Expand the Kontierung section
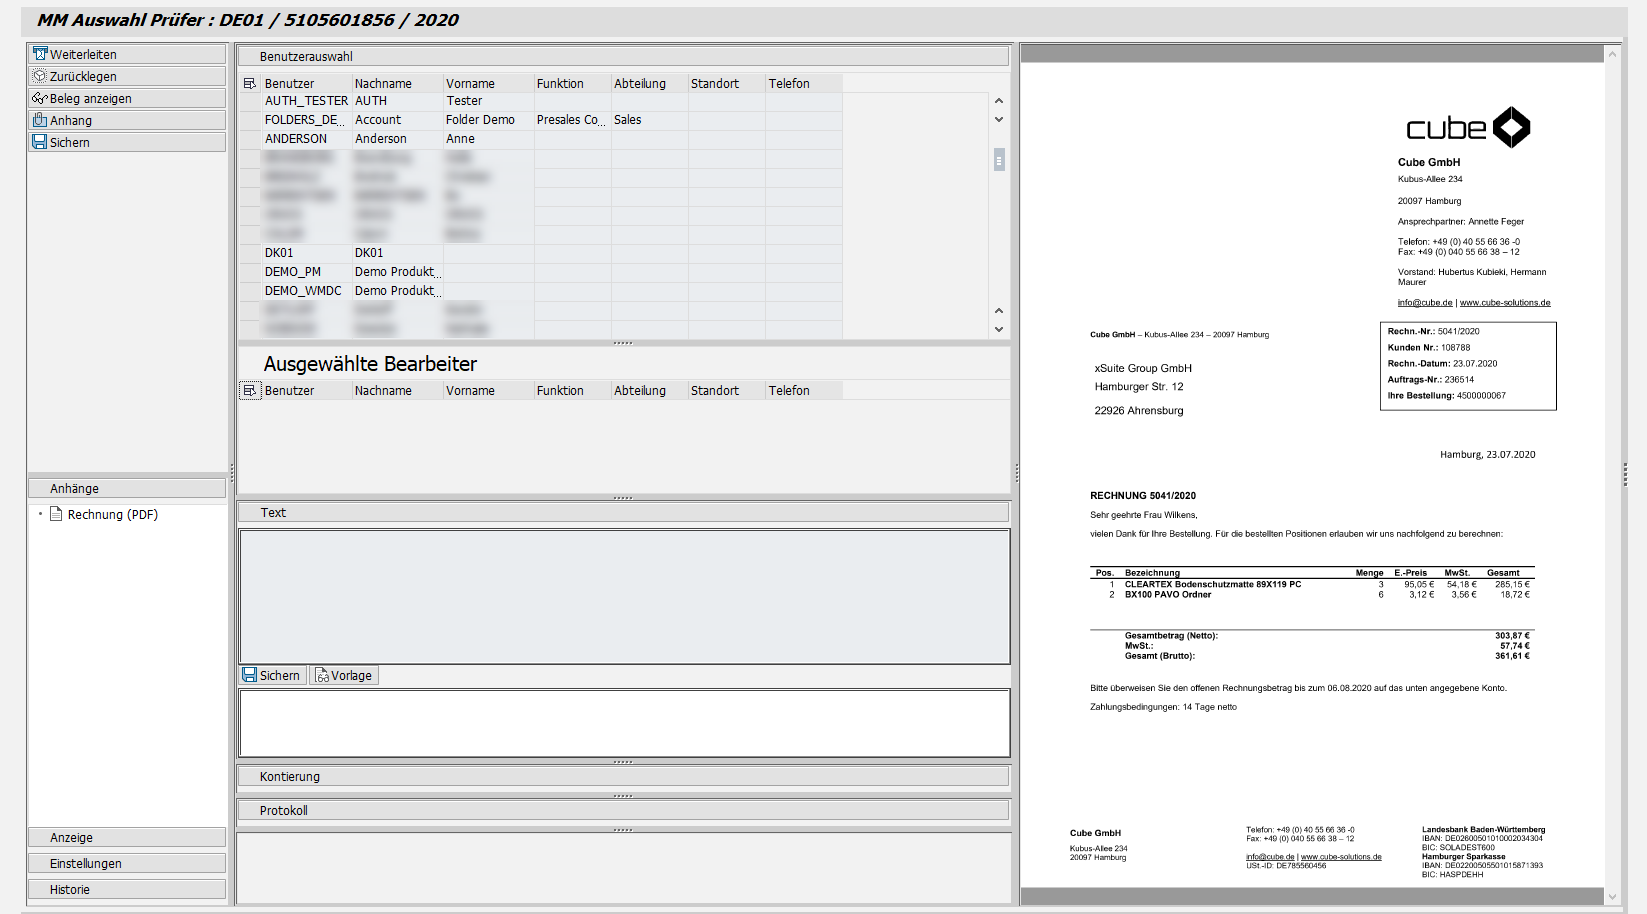 coord(289,776)
